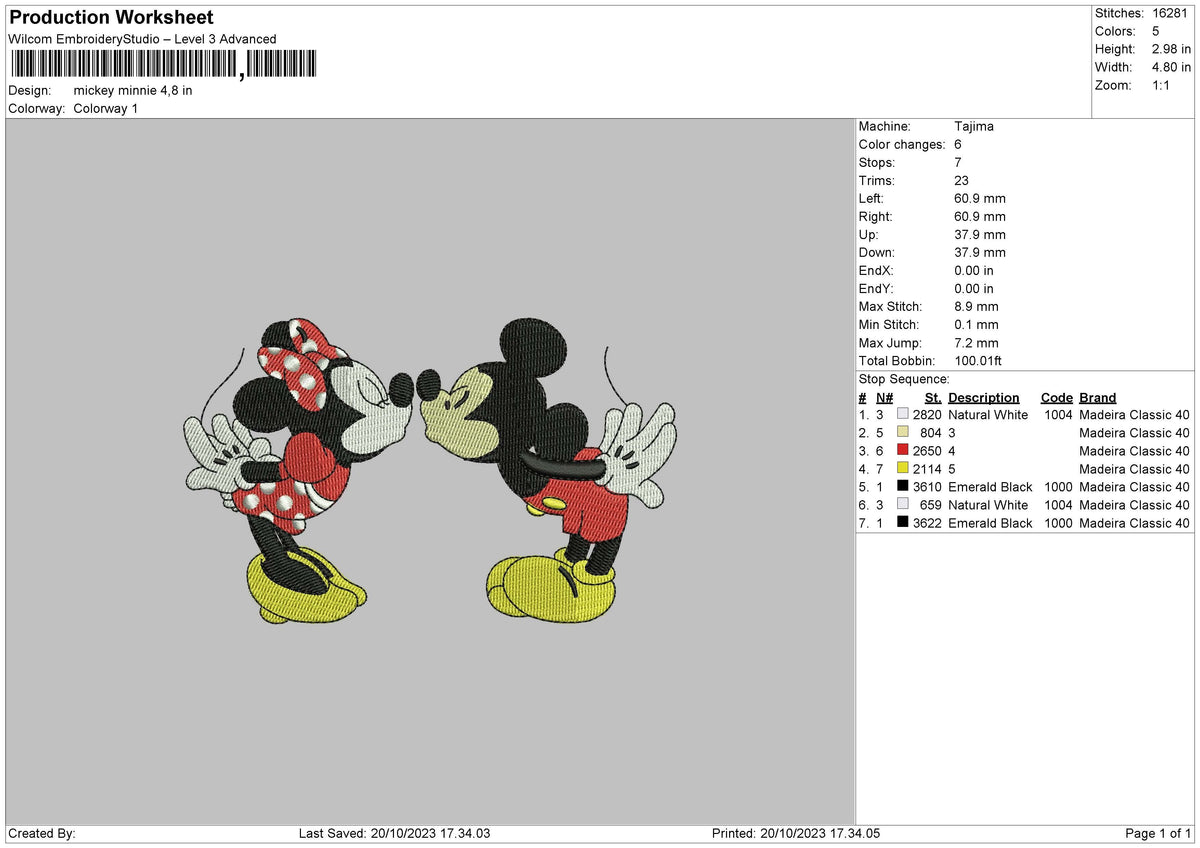Screen dimensions: 1200x848
Task: Select the beige swatch with 804 stitches
Action: [x=903, y=433]
